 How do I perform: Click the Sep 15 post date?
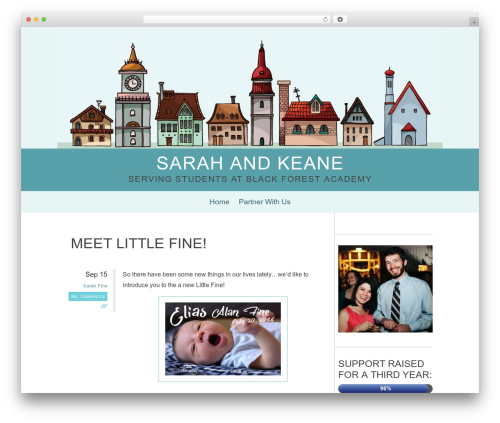96,274
